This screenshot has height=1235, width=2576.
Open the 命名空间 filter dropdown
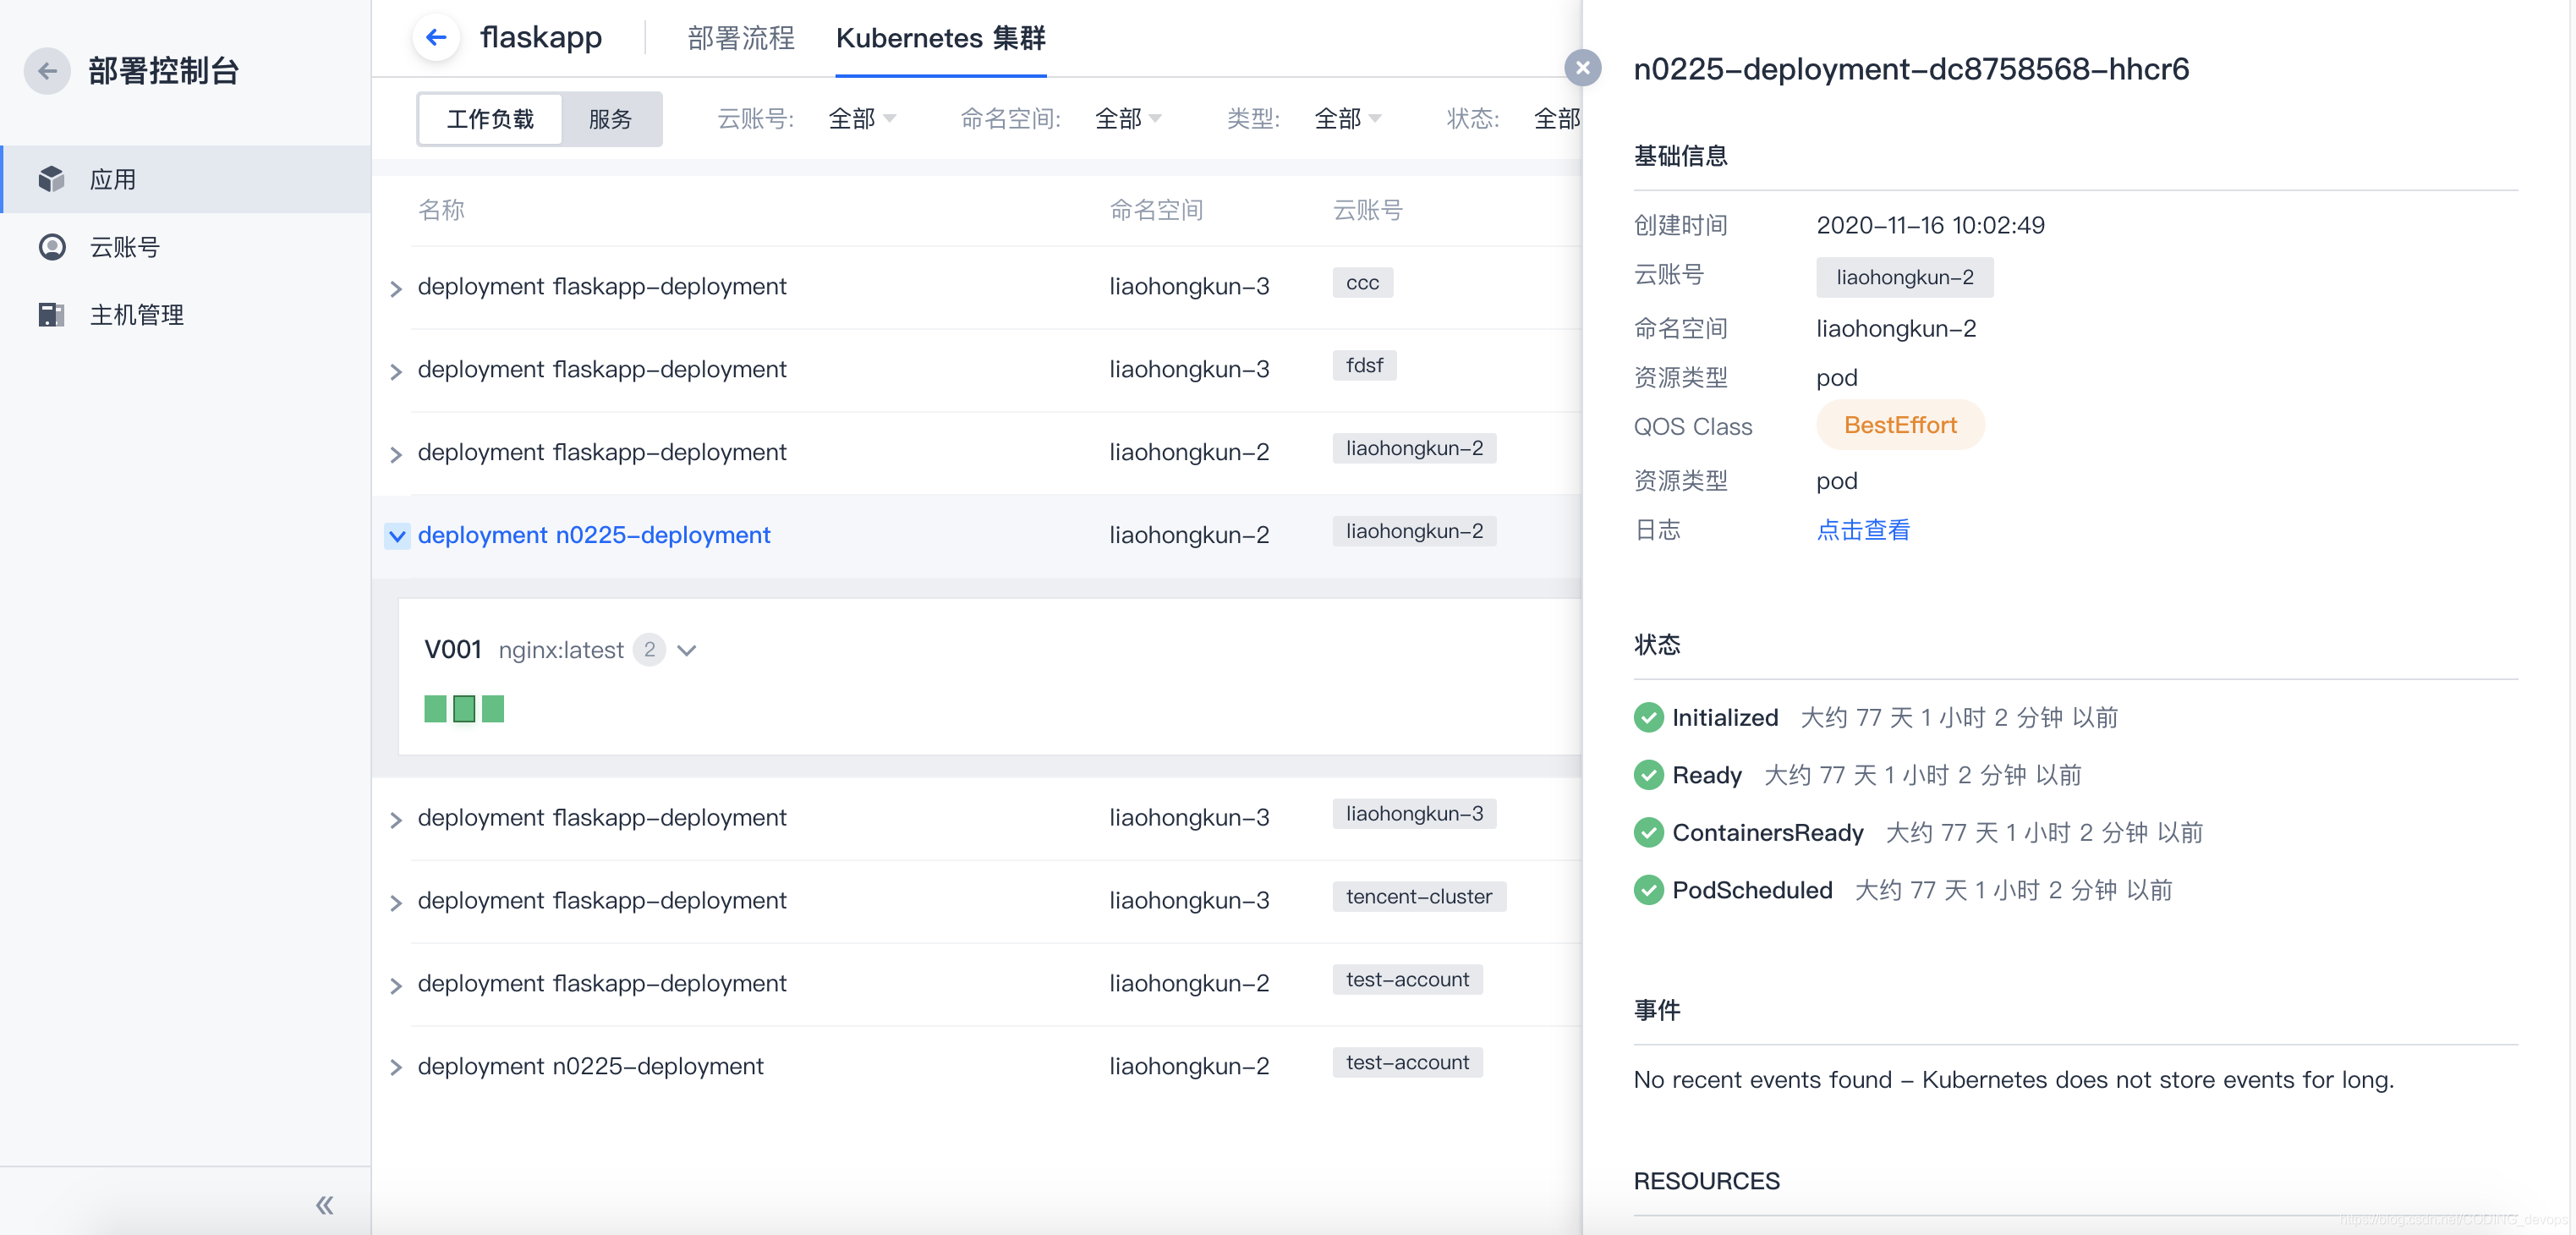(x=1128, y=119)
